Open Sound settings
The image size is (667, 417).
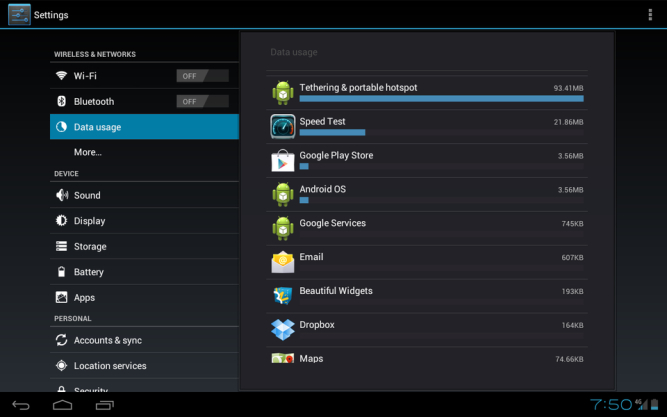click(x=144, y=195)
